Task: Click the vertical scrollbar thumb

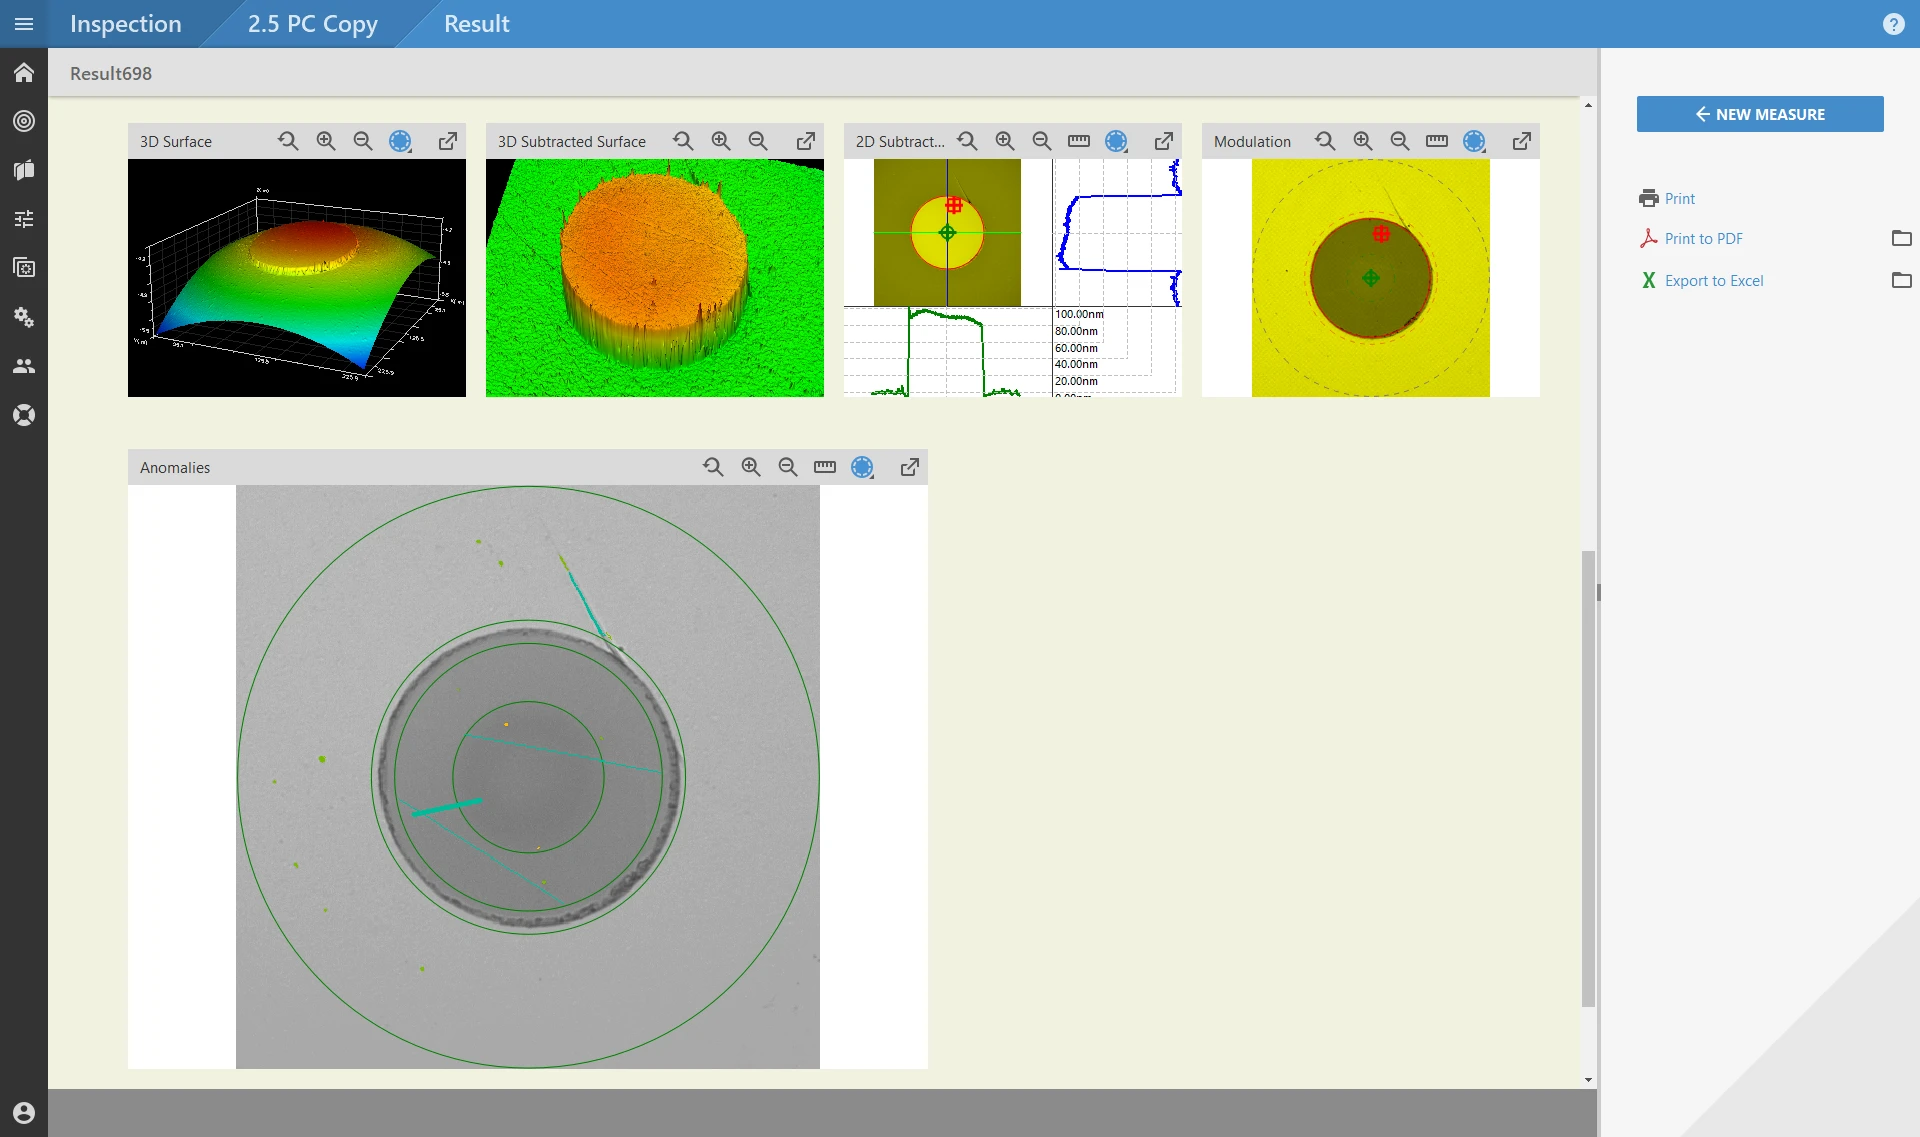Action: coord(1588,778)
